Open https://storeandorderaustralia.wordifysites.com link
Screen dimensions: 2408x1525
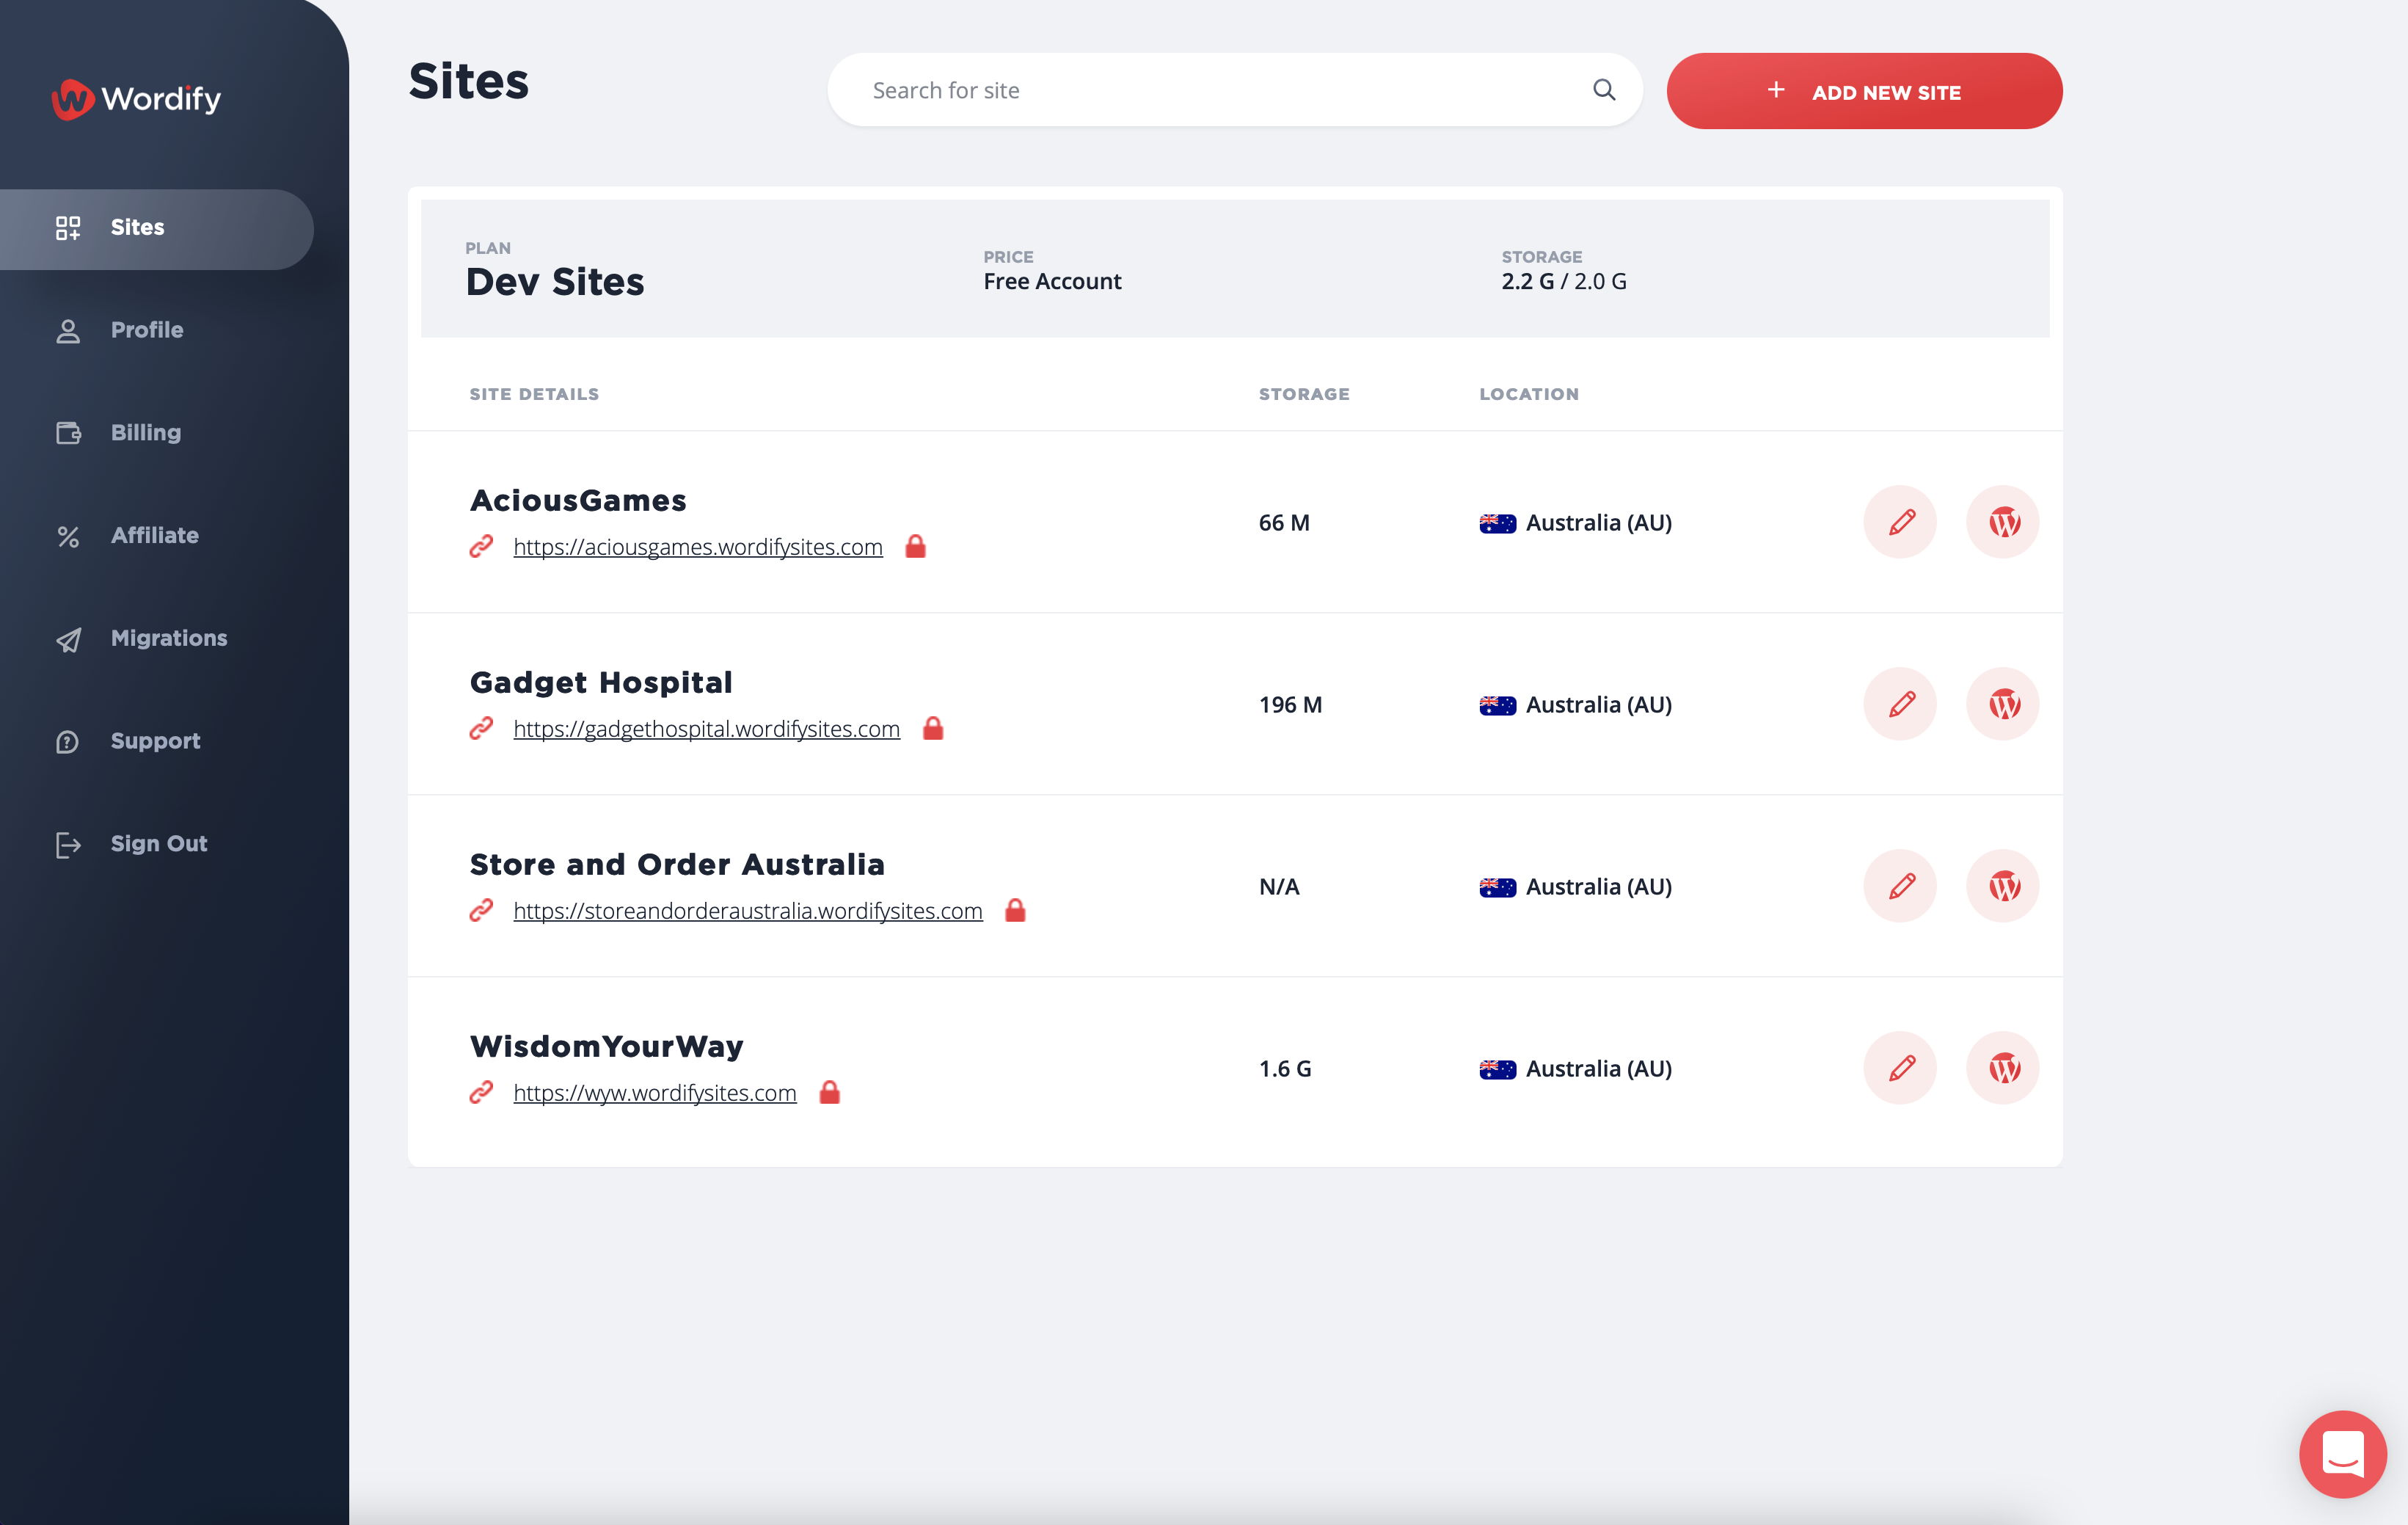[748, 911]
